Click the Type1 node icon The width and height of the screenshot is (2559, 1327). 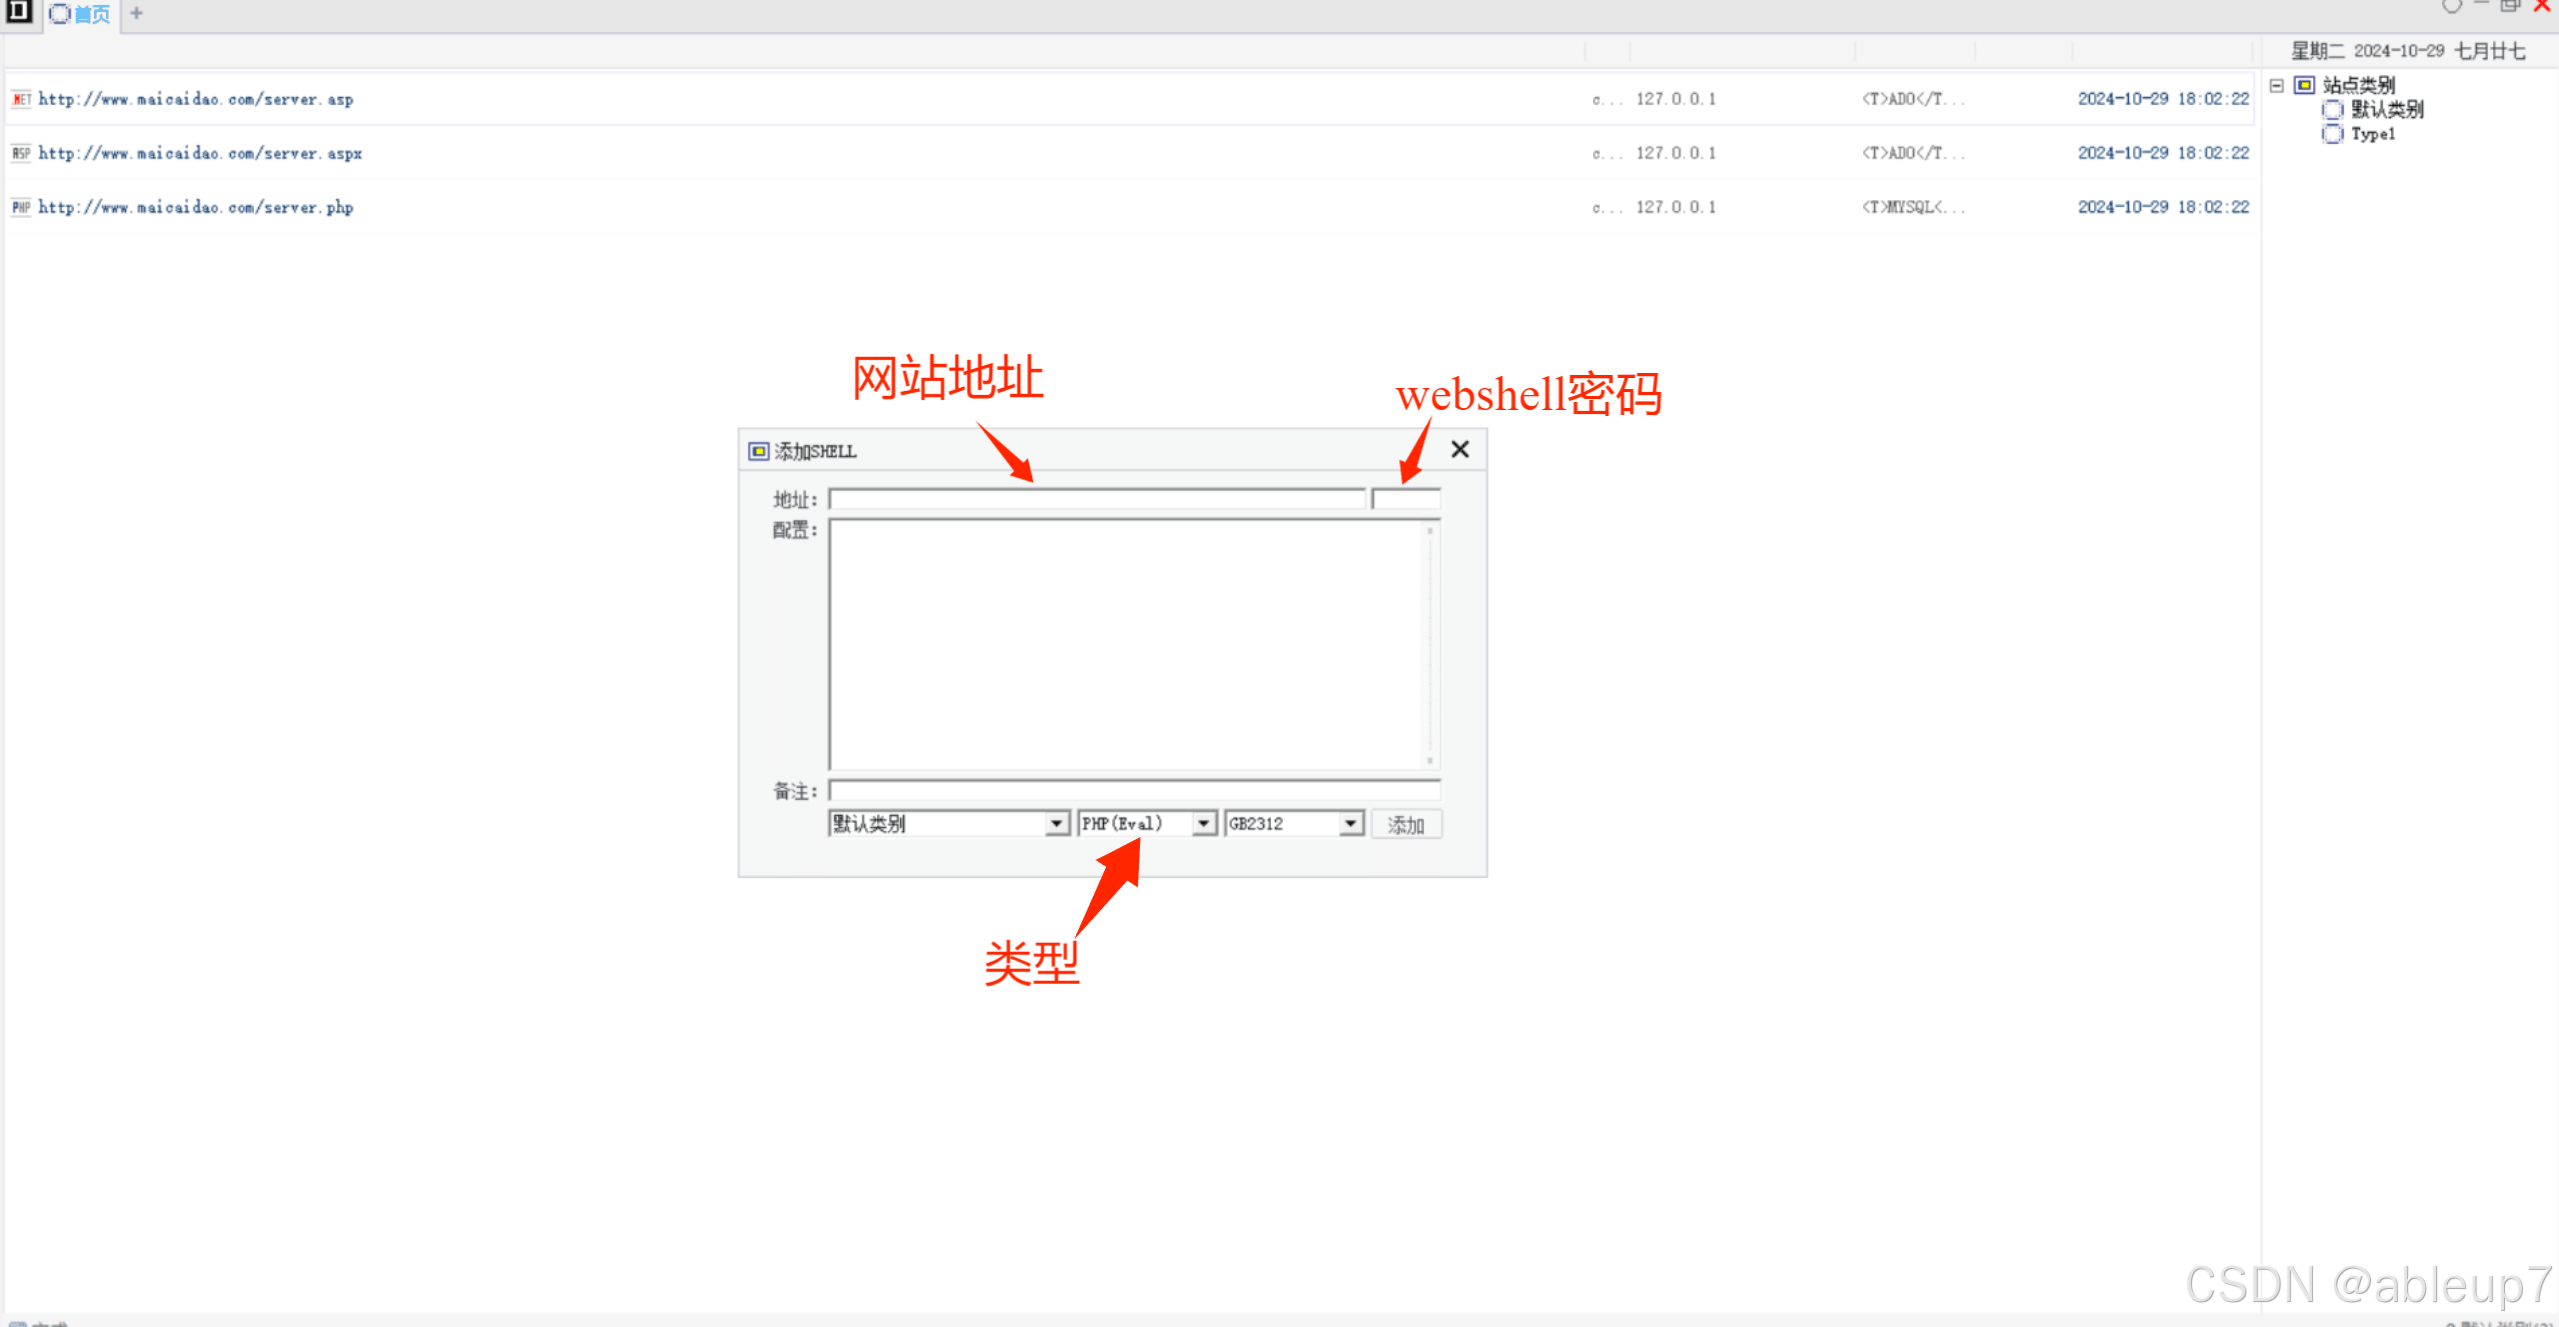tap(2332, 134)
